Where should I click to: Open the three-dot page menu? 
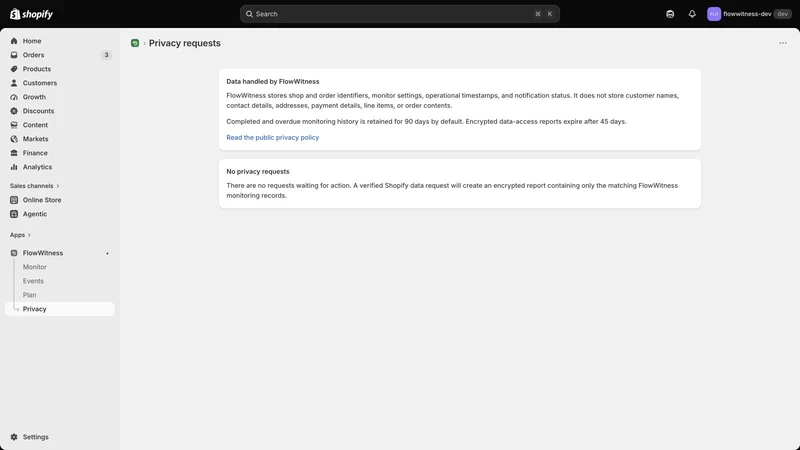[783, 43]
